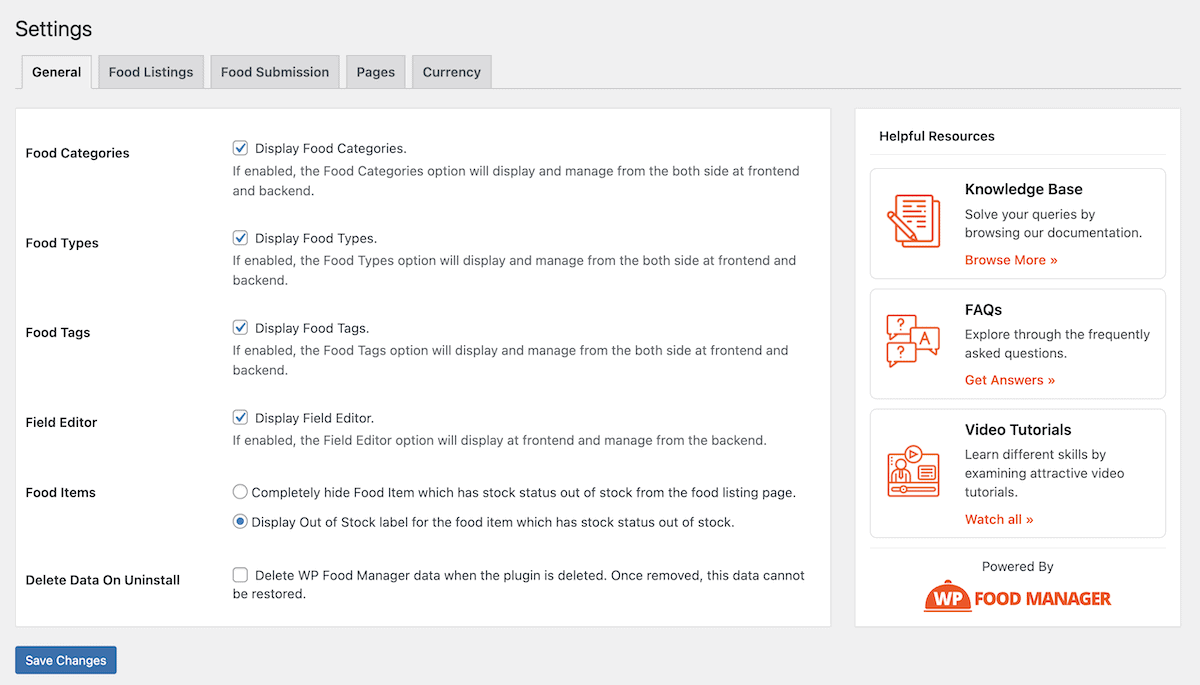Click the Save Changes button

point(66,660)
